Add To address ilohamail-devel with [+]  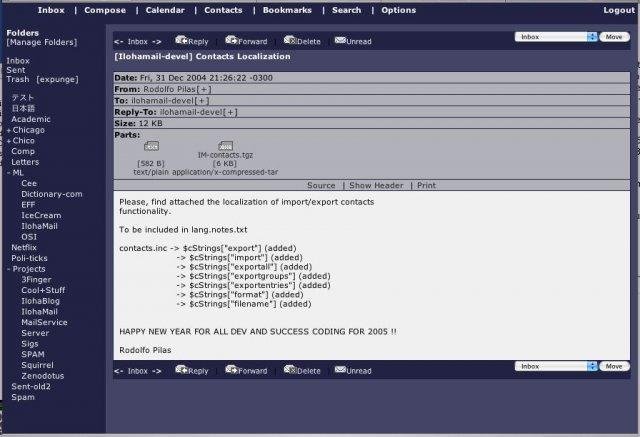click(x=202, y=100)
